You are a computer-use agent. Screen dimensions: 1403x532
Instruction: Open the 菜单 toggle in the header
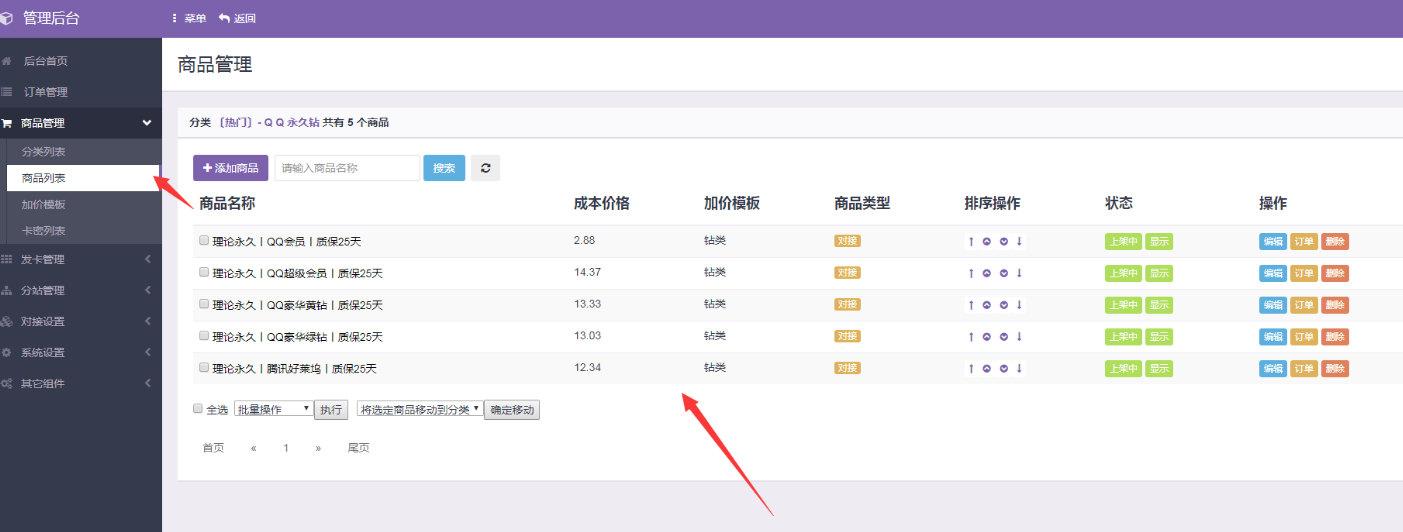point(188,18)
